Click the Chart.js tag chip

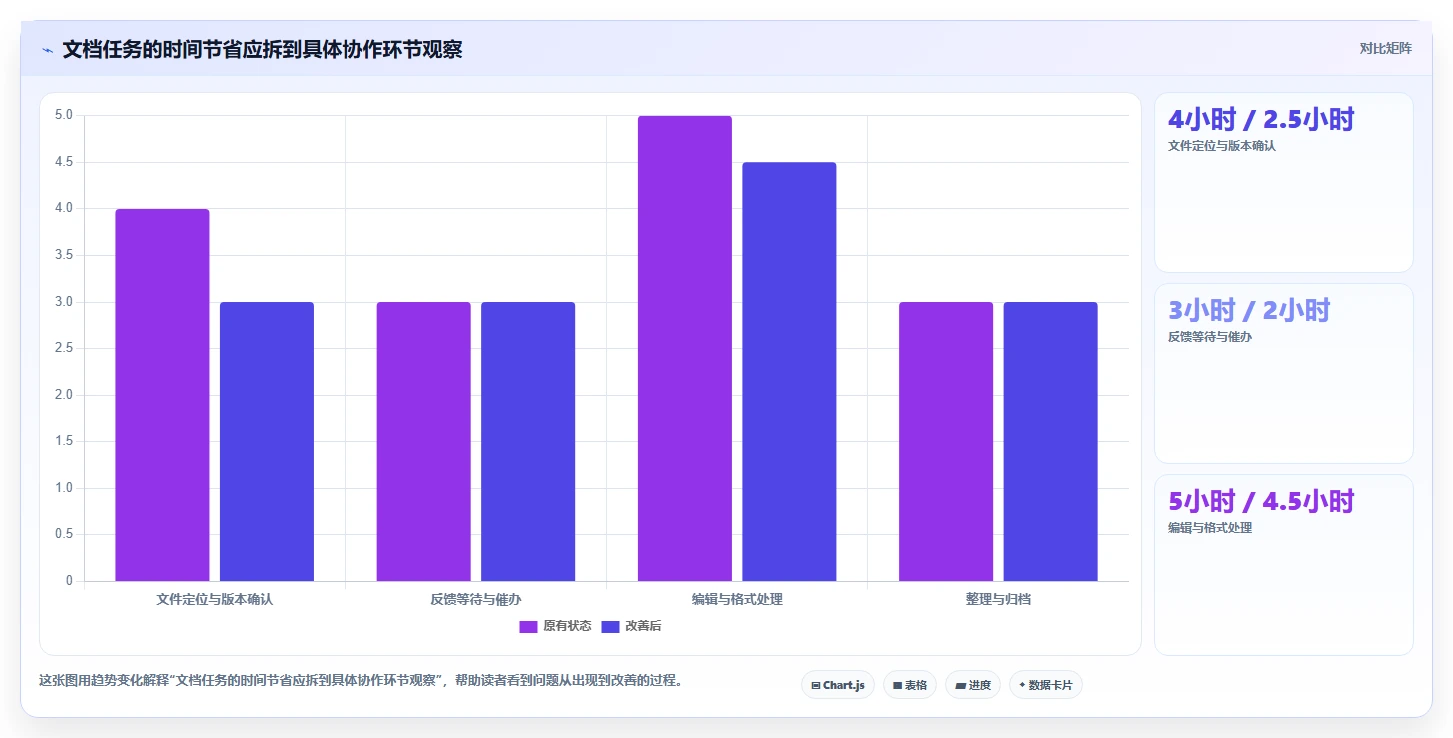coord(838,685)
